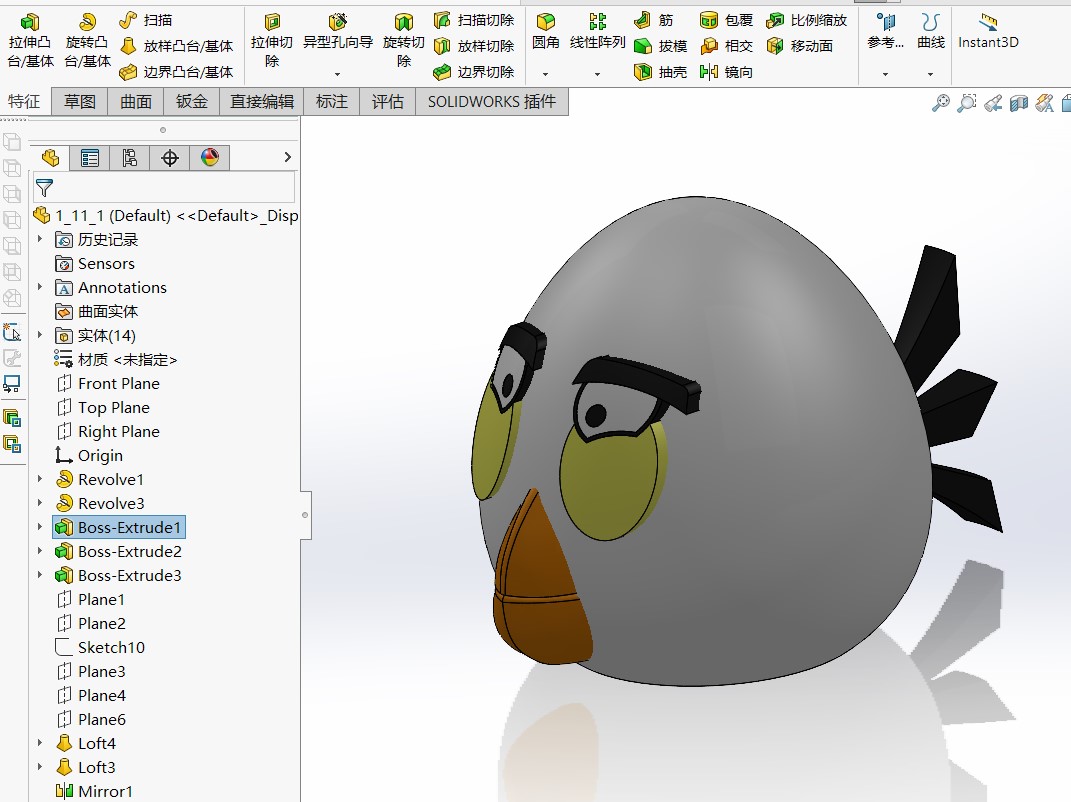
Task: Open the 曲线 curves tool
Action: coord(931,33)
